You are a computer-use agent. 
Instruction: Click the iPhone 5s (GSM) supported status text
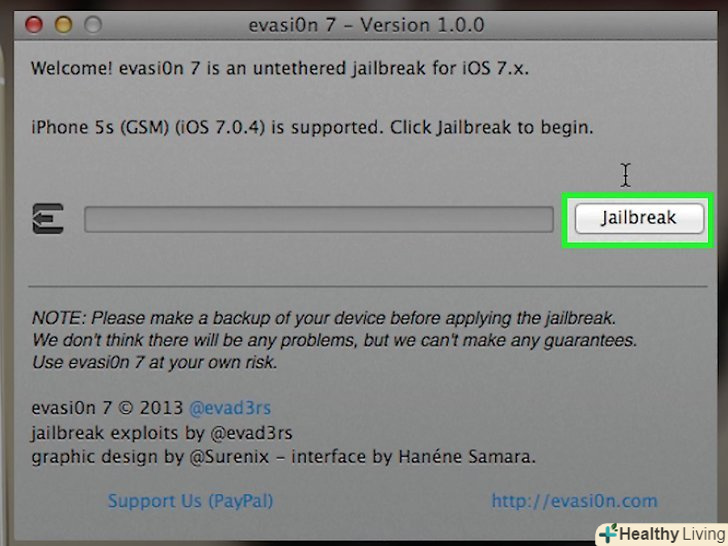pyautogui.click(x=312, y=127)
